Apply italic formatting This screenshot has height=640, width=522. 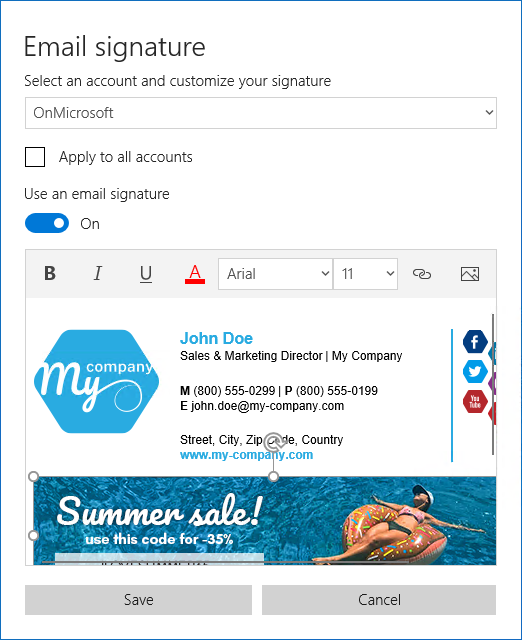pos(98,273)
